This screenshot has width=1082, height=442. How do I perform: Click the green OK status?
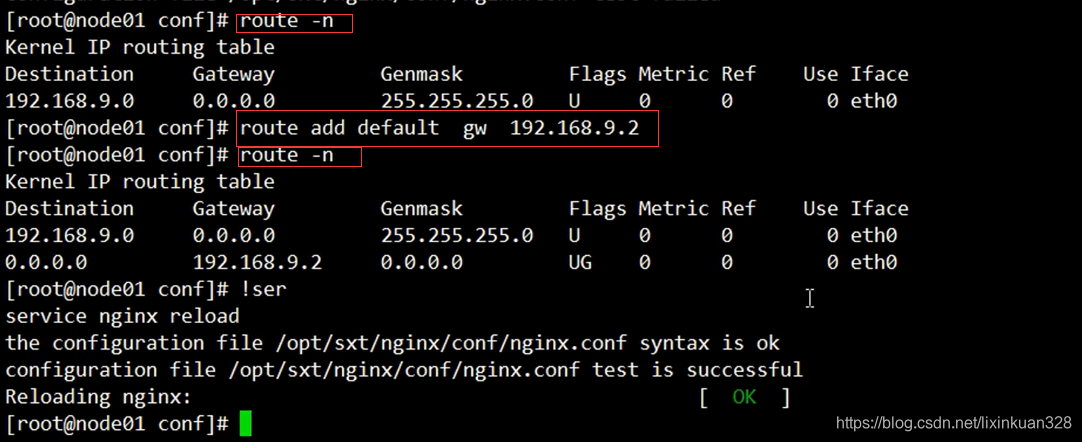pos(744,397)
